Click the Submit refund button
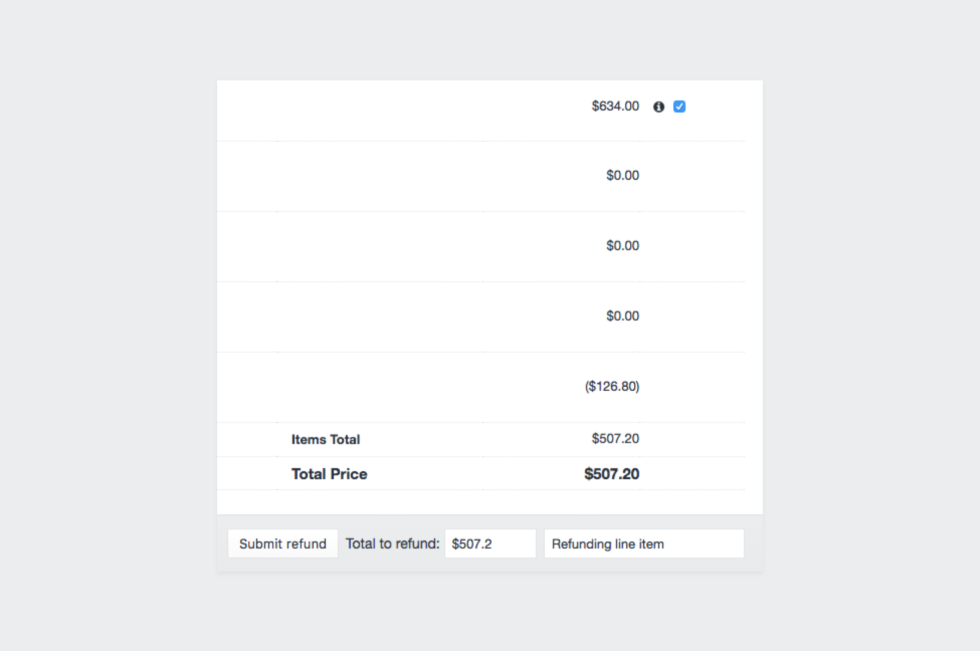The height and width of the screenshot is (651, 980). [282, 544]
